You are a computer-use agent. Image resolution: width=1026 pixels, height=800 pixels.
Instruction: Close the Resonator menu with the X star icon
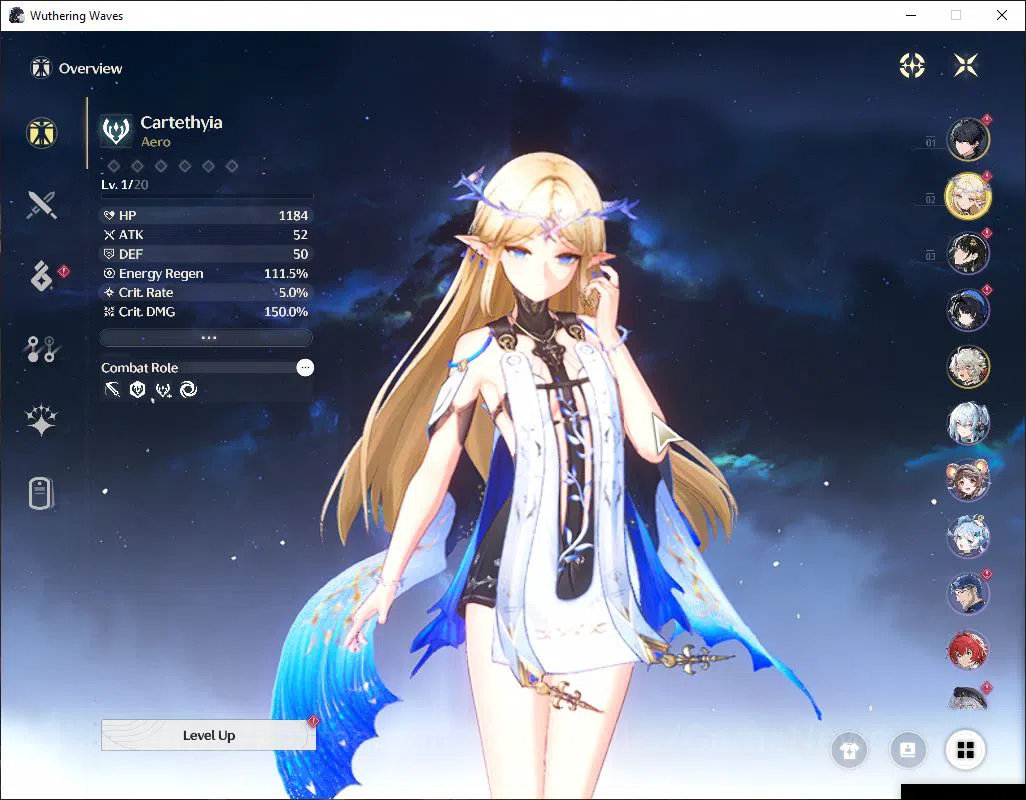pyautogui.click(x=966, y=65)
